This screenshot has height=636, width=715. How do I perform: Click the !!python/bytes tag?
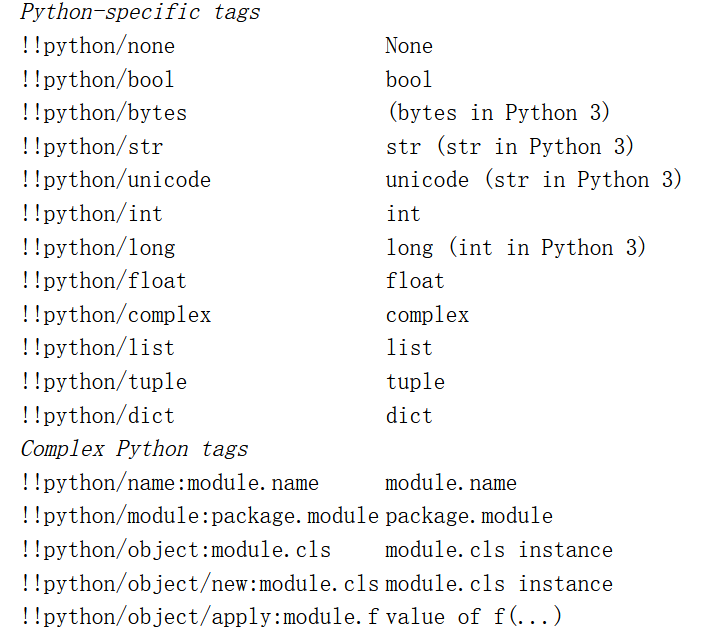(104, 114)
